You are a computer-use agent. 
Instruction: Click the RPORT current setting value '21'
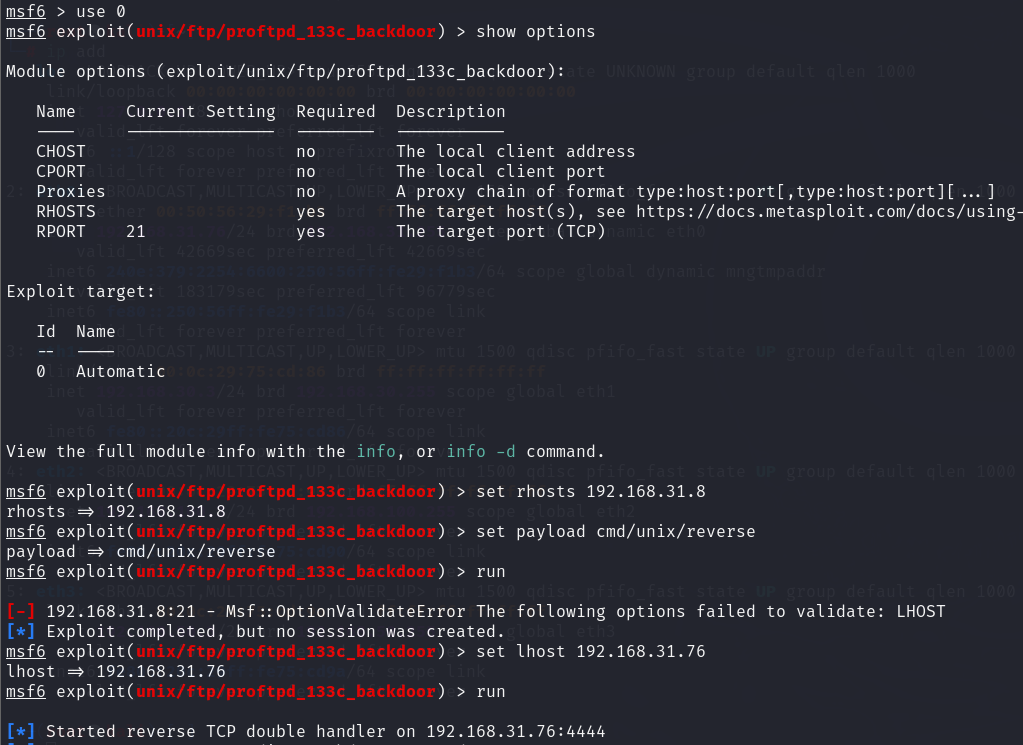[x=136, y=232]
